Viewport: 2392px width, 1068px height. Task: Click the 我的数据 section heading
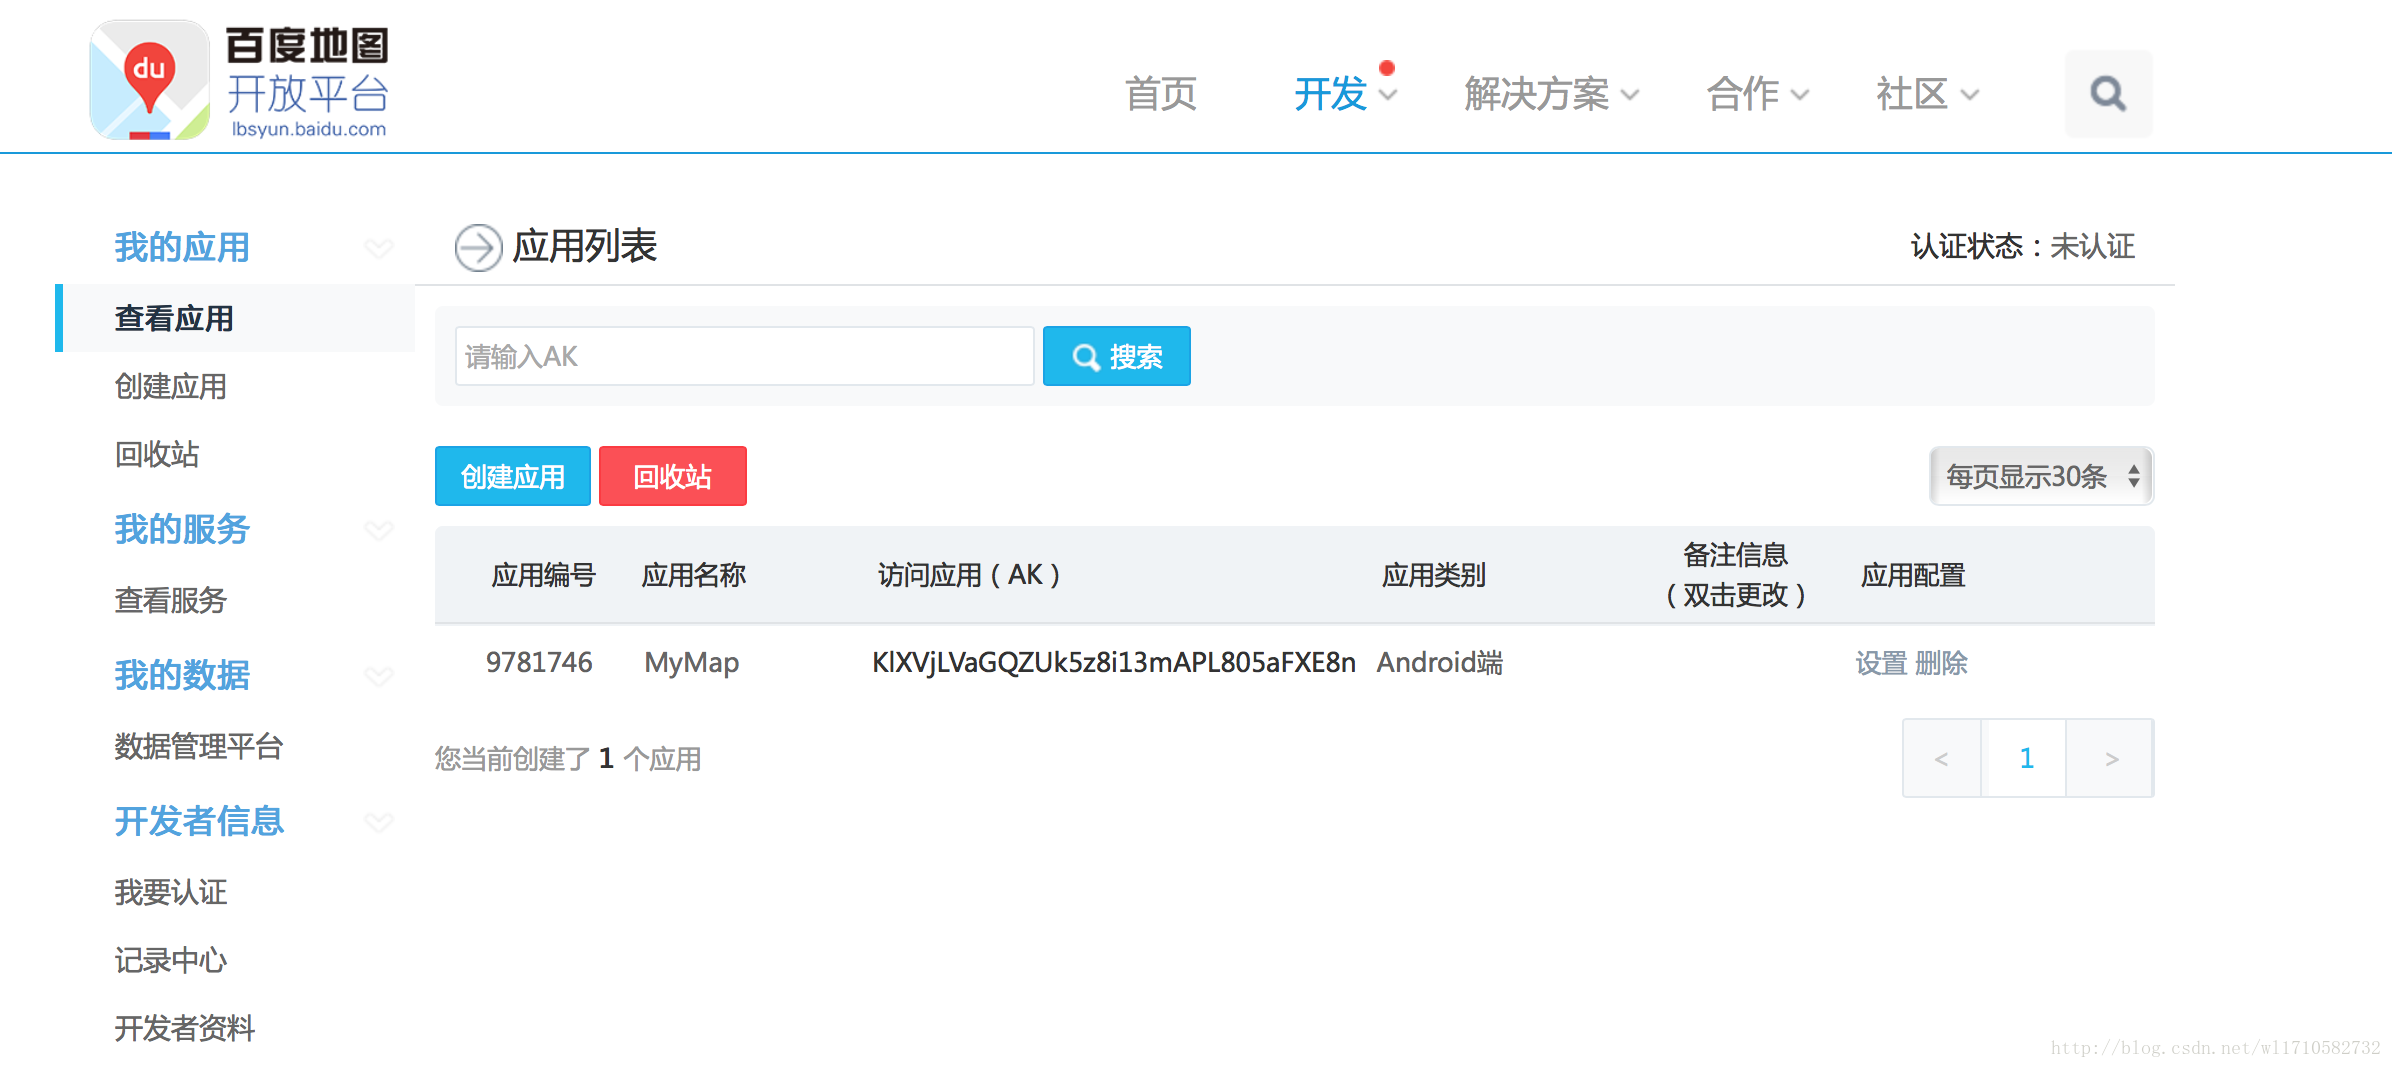point(182,675)
